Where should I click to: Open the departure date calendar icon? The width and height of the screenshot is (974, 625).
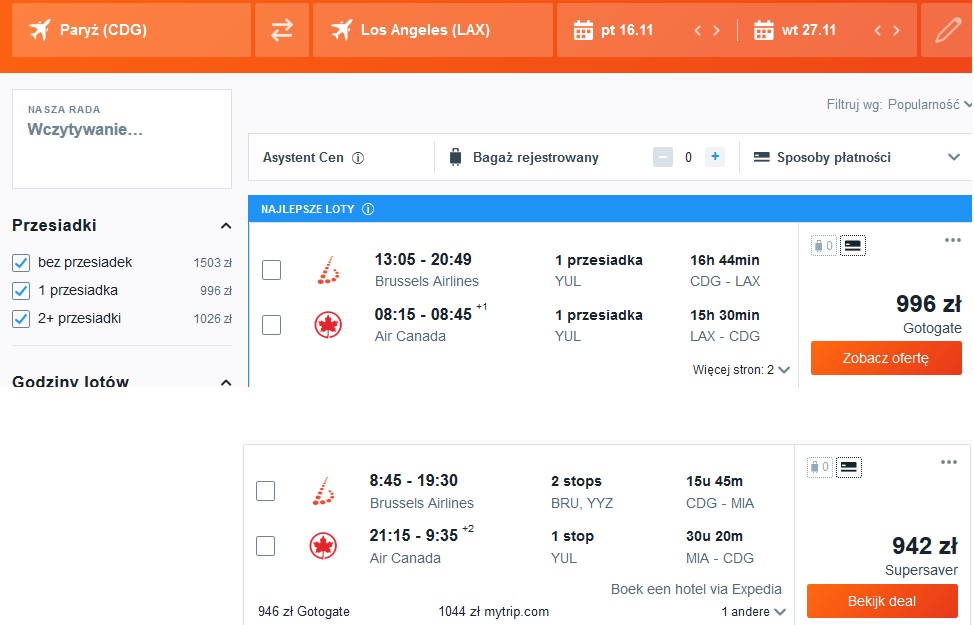[x=583, y=30]
